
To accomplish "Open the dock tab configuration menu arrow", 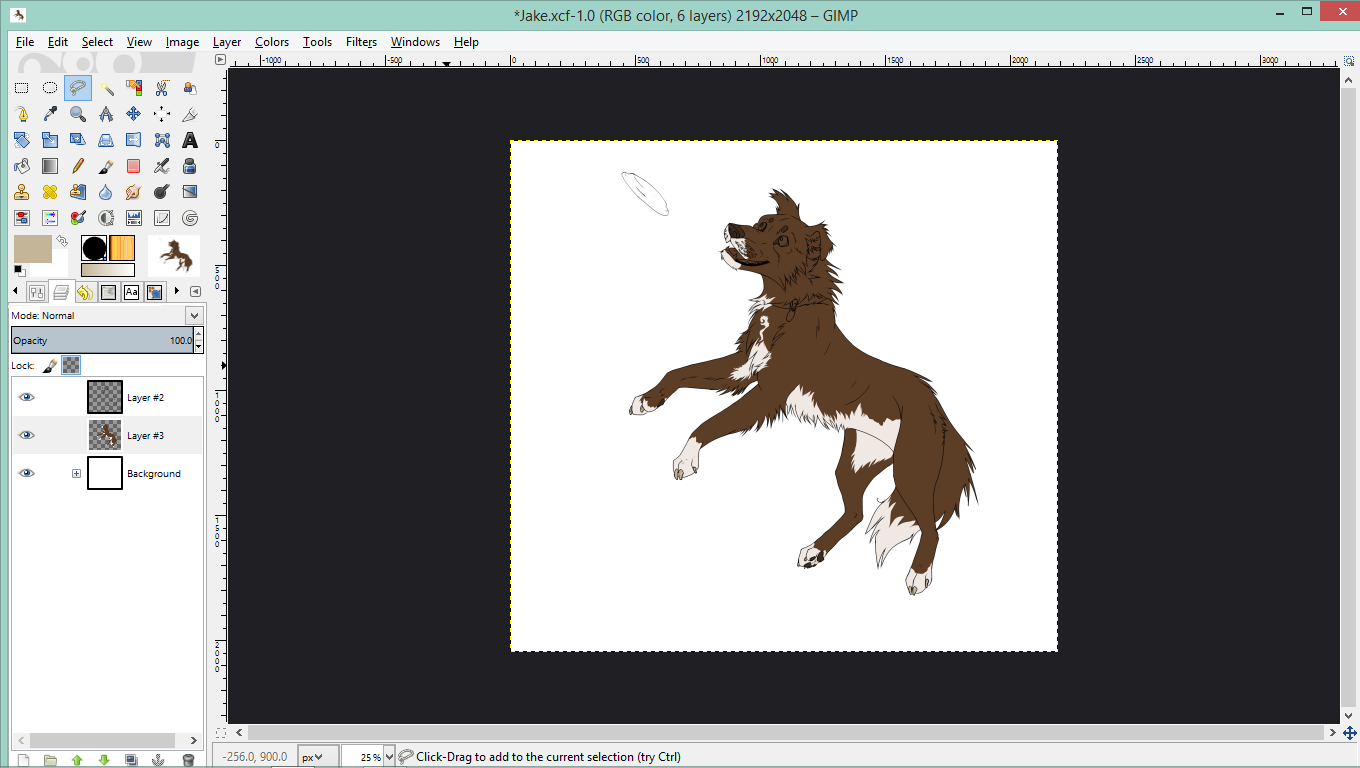I will click(x=195, y=291).
